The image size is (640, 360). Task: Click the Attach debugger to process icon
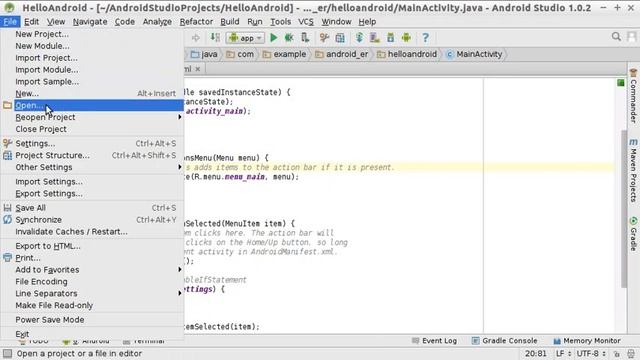[x=305, y=38]
